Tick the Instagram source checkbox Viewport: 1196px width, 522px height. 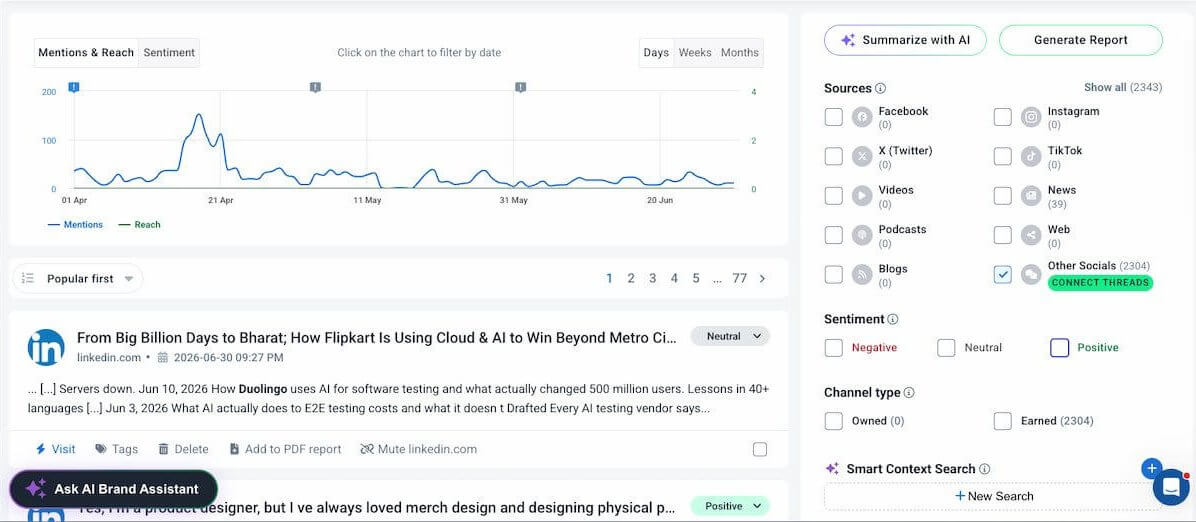click(1002, 117)
